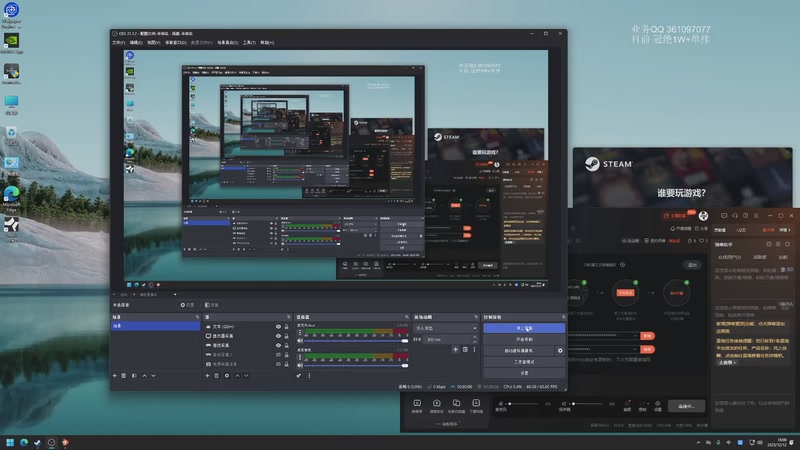Move the source up in the Sources panel
The height and width of the screenshot is (450, 800).
(x=237, y=376)
